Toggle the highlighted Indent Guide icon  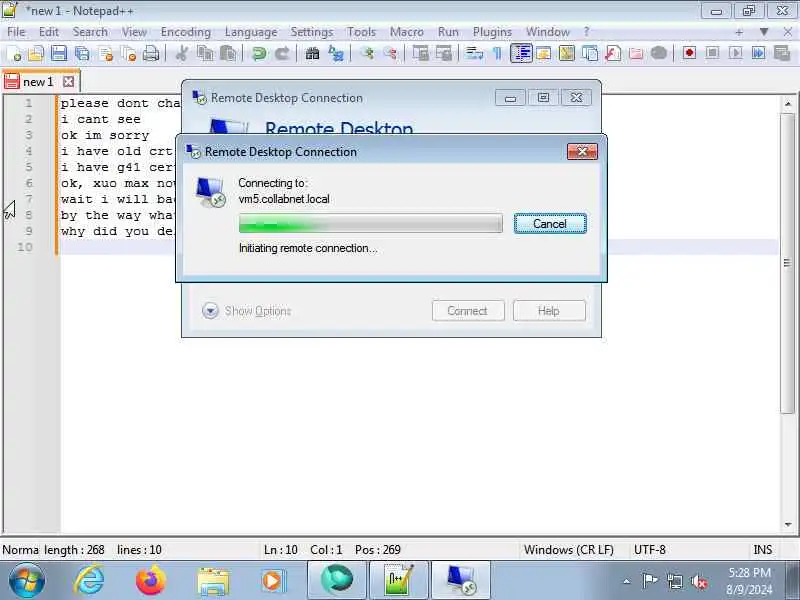click(521, 53)
